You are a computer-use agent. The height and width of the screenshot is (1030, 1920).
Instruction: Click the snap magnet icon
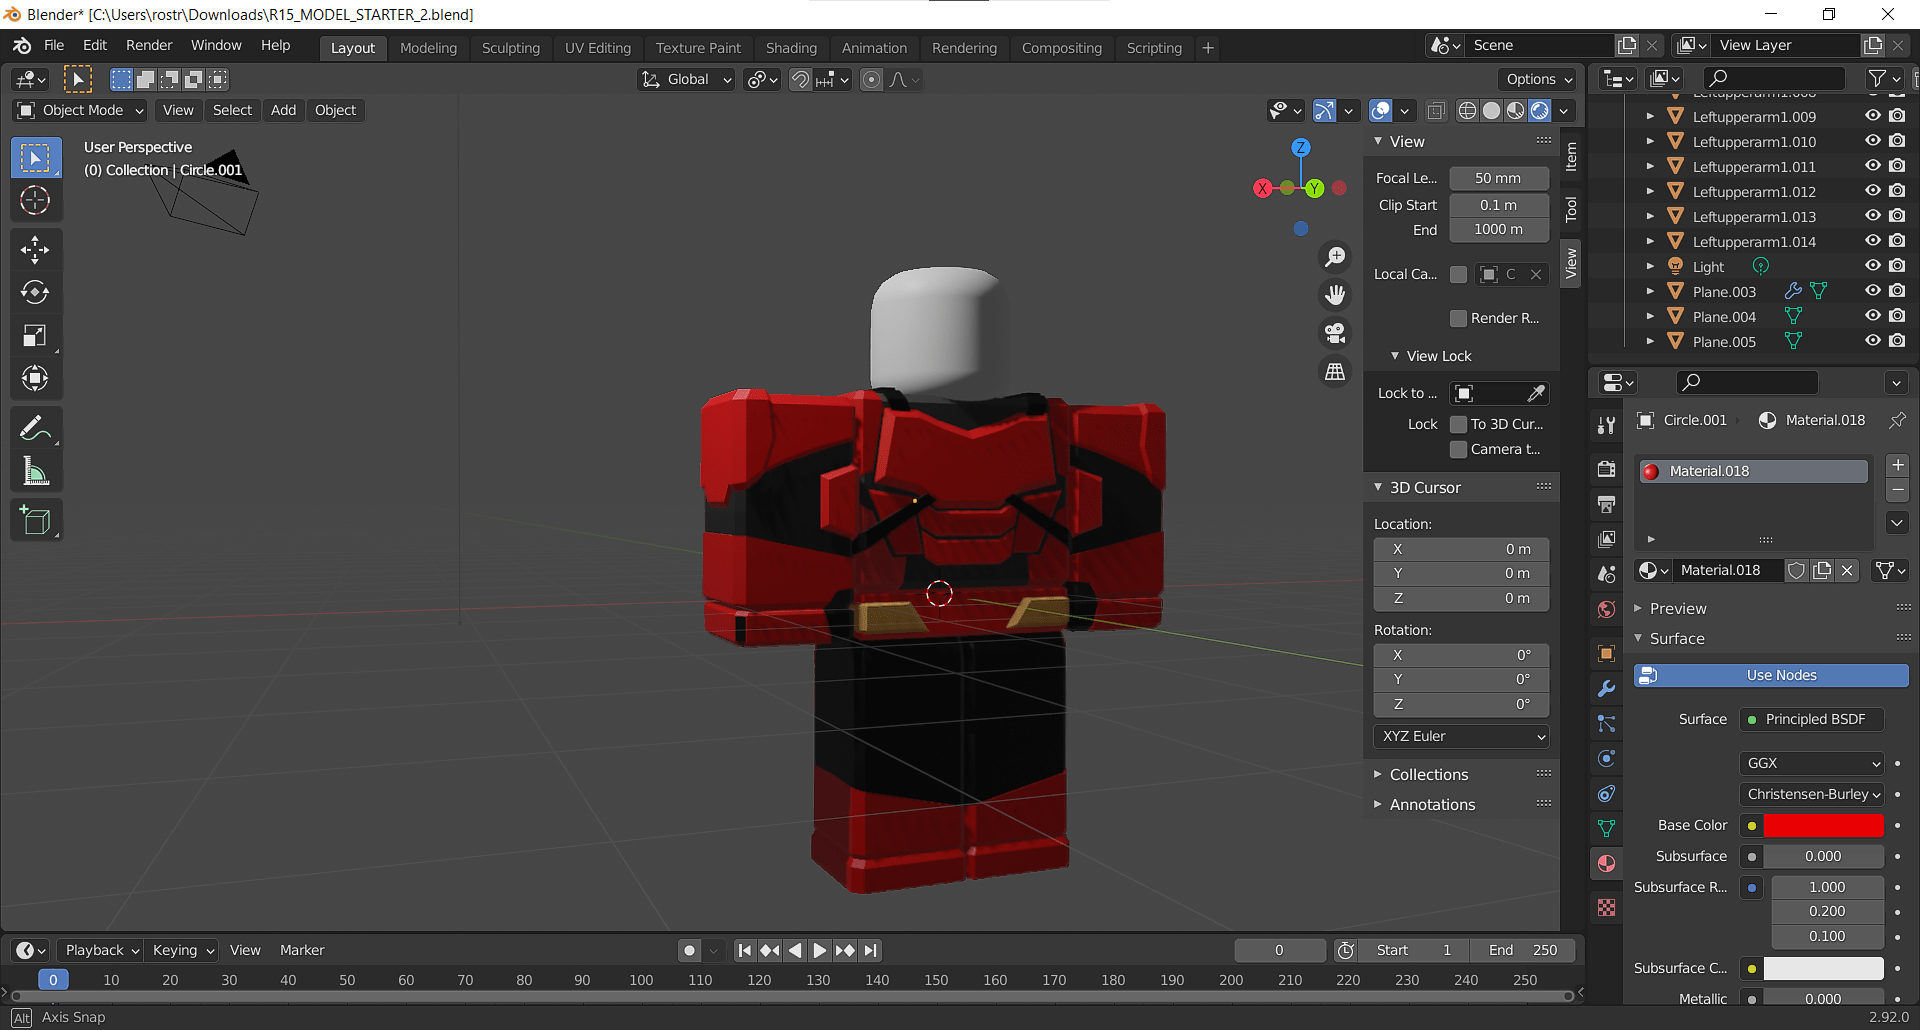pyautogui.click(x=800, y=79)
